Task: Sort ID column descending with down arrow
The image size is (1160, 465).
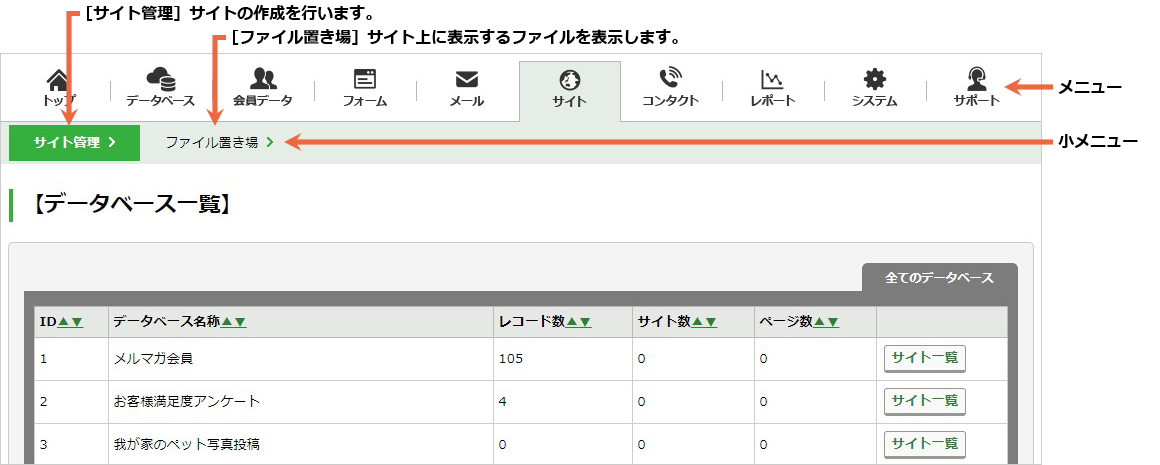Action: coord(77,322)
